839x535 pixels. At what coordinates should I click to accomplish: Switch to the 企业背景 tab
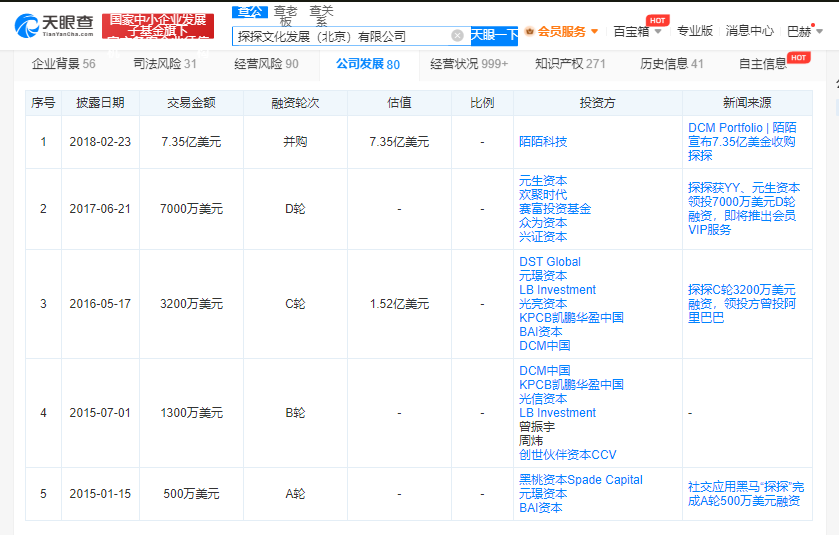[x=63, y=64]
